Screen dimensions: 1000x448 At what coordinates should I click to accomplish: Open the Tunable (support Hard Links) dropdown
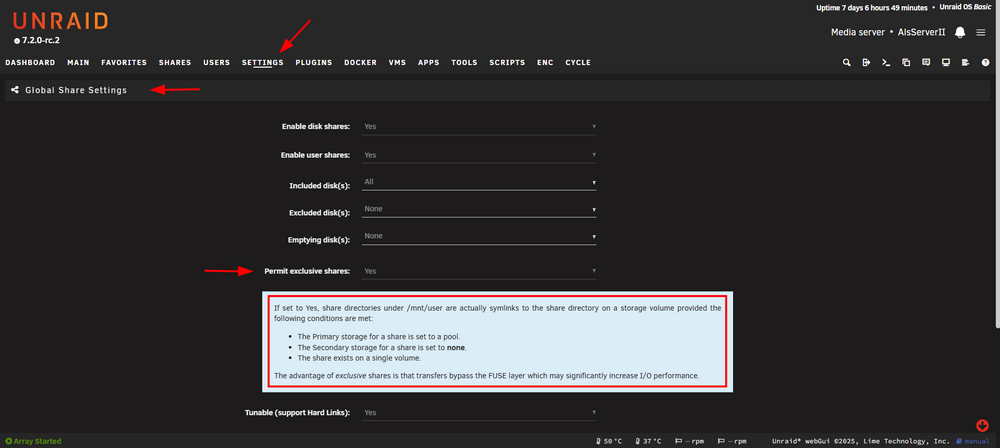[479, 413]
